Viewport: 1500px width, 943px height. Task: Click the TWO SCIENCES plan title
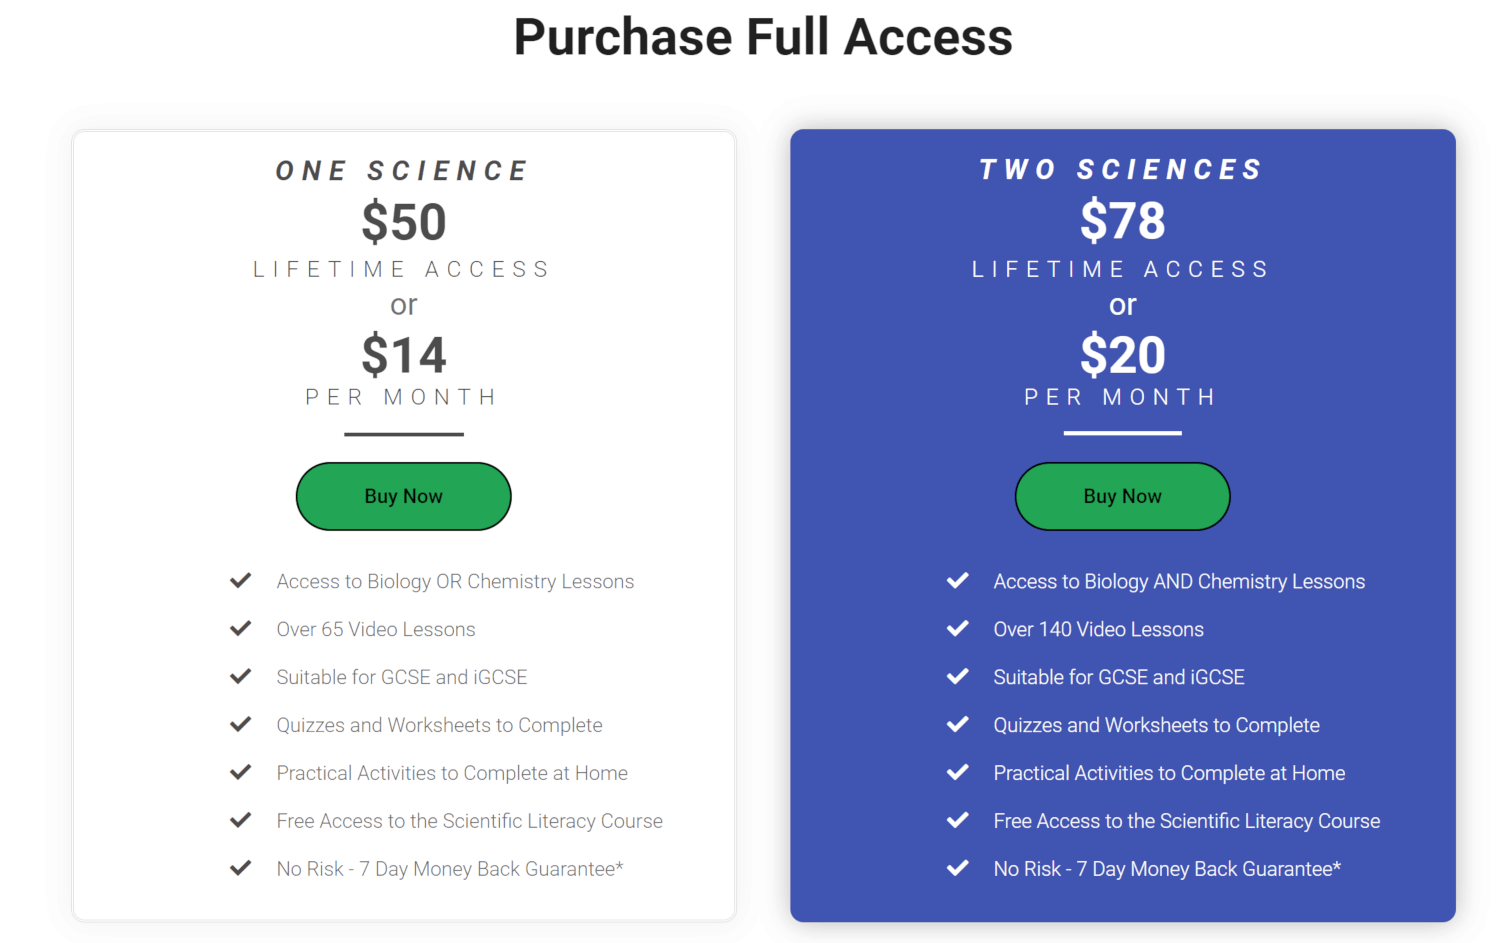click(x=1122, y=170)
